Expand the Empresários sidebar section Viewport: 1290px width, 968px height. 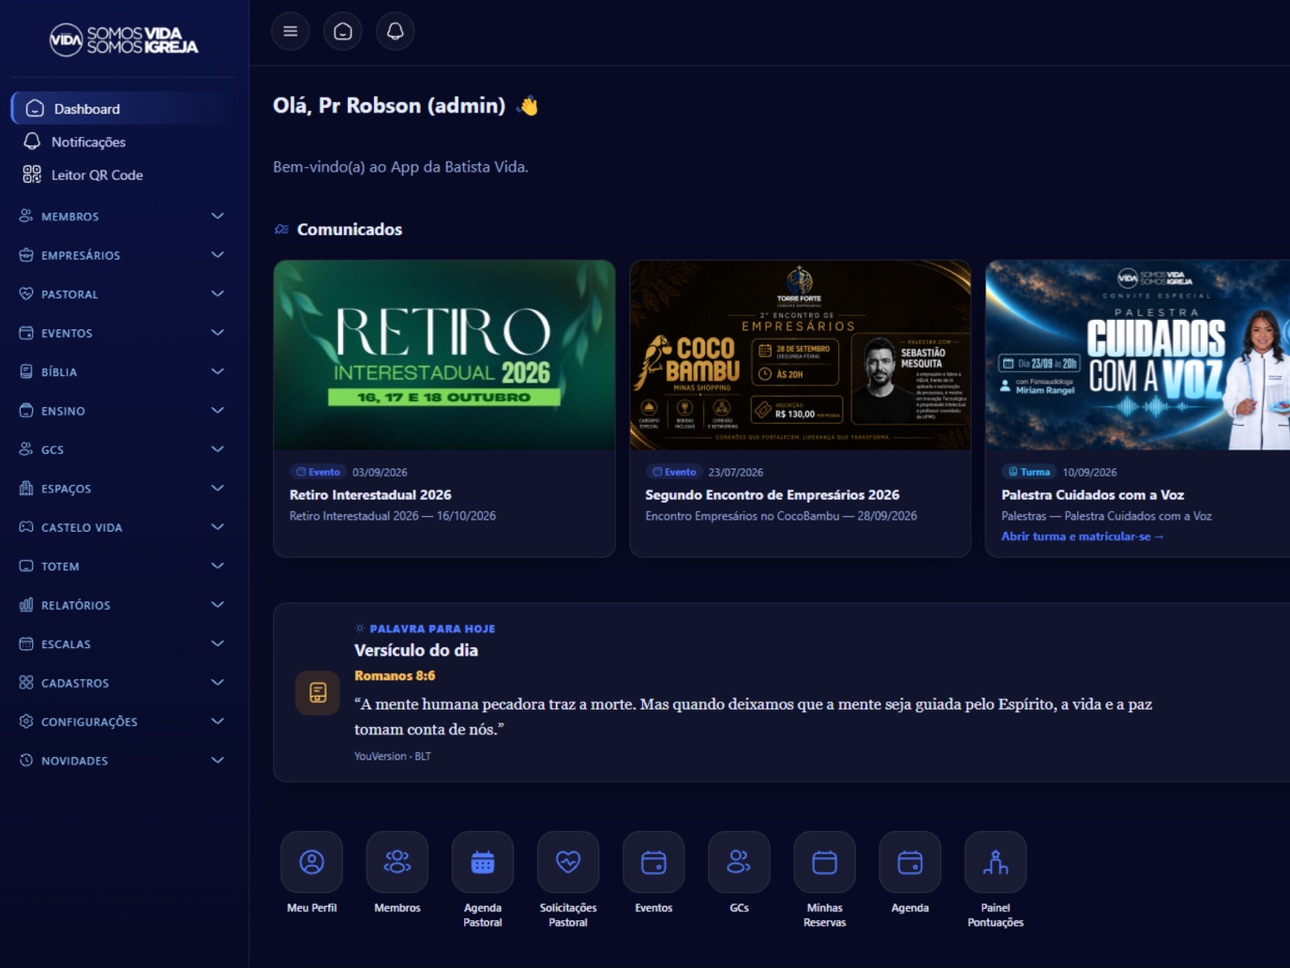pyautogui.click(x=122, y=255)
